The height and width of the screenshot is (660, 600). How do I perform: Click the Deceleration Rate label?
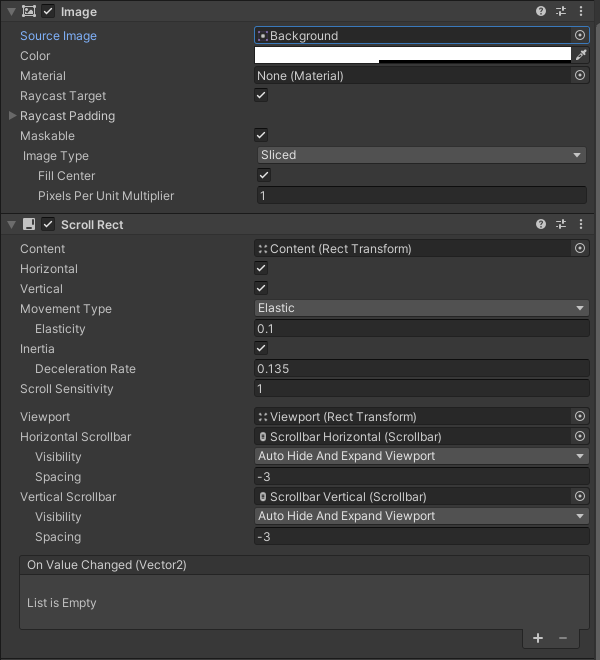coord(85,369)
